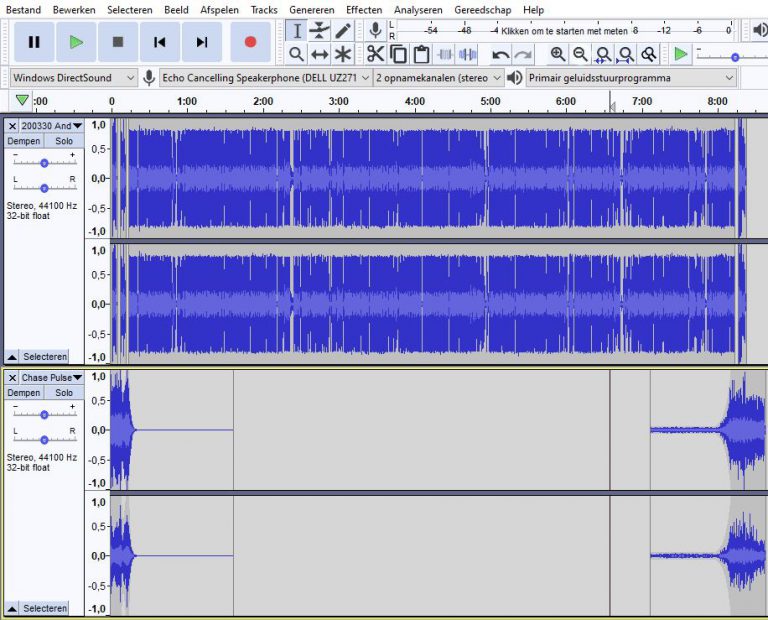Click the Zoom In icon
Image resolution: width=768 pixels, height=620 pixels.
pyautogui.click(x=558, y=54)
